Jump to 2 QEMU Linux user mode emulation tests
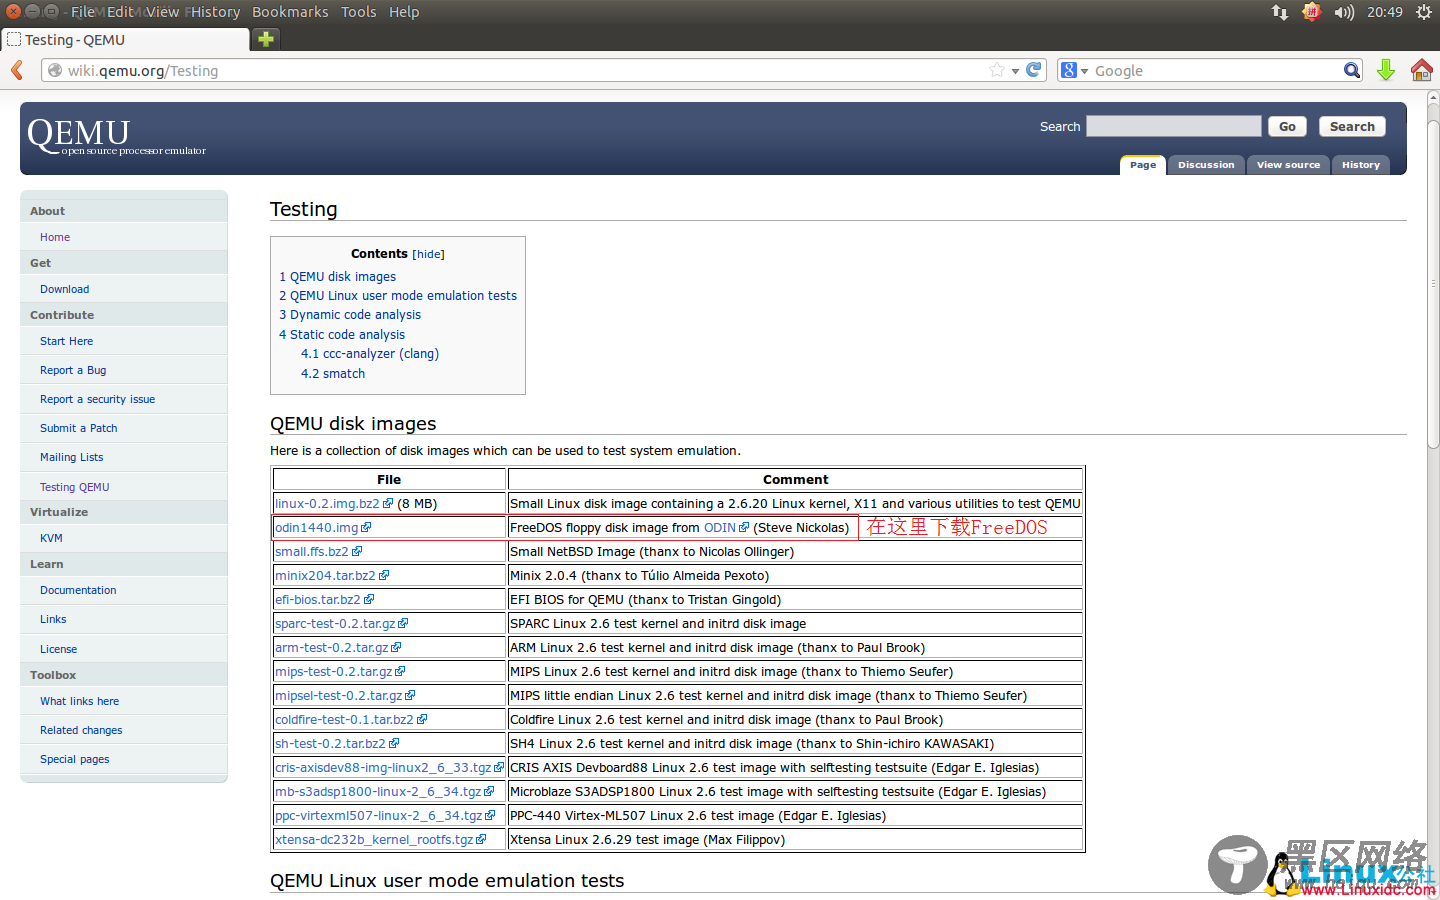This screenshot has height=900, width=1440. (x=398, y=296)
